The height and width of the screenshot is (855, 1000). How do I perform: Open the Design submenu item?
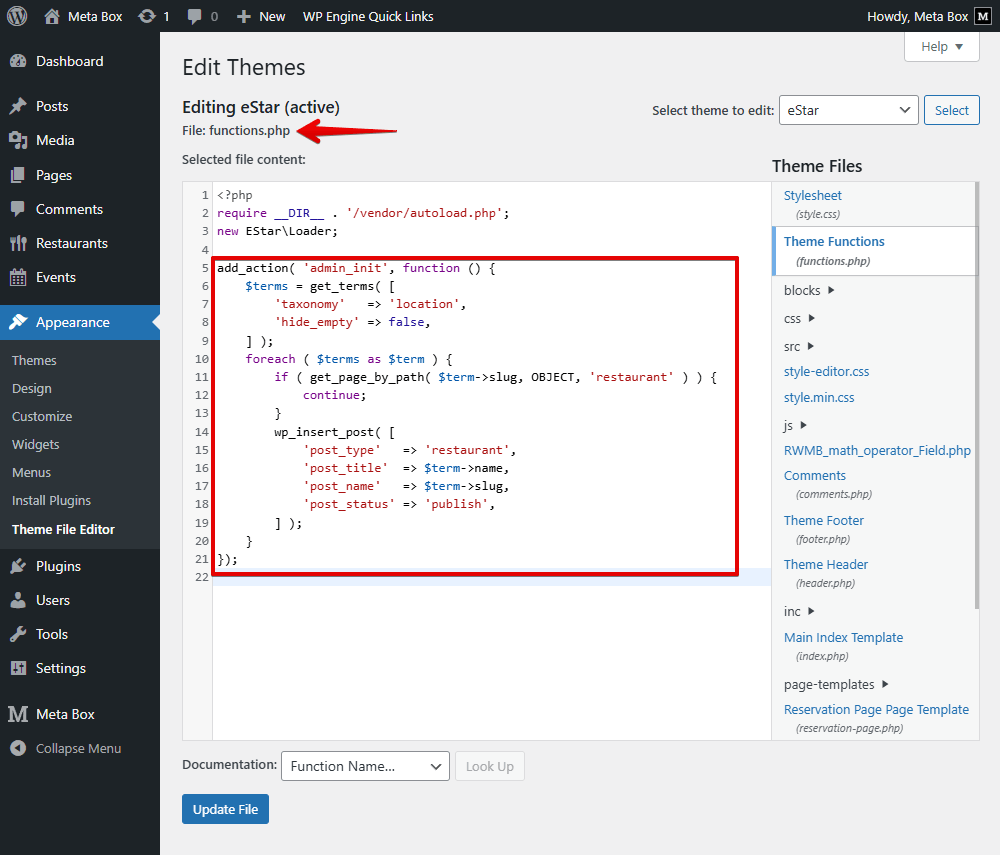[31, 388]
